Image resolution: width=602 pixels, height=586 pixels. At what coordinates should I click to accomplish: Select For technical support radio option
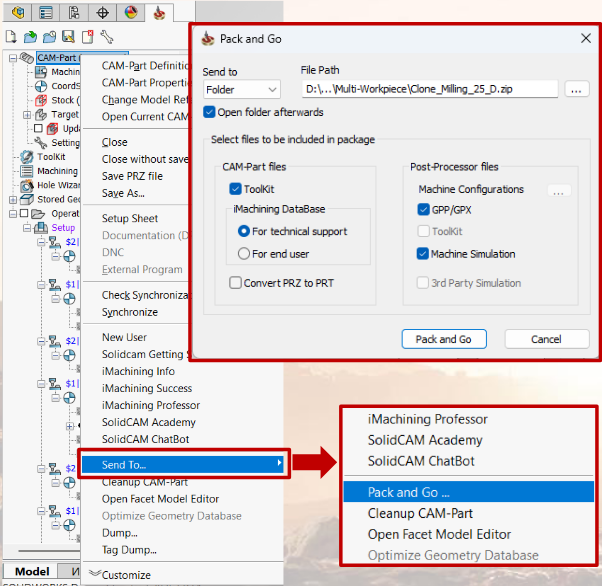[x=244, y=231]
